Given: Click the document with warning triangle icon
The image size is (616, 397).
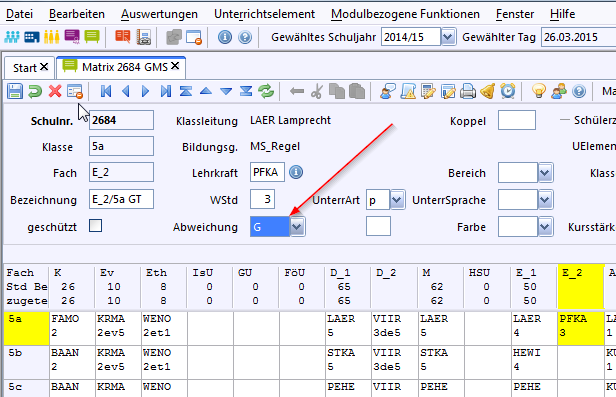Looking at the screenshot, I should (408, 91).
